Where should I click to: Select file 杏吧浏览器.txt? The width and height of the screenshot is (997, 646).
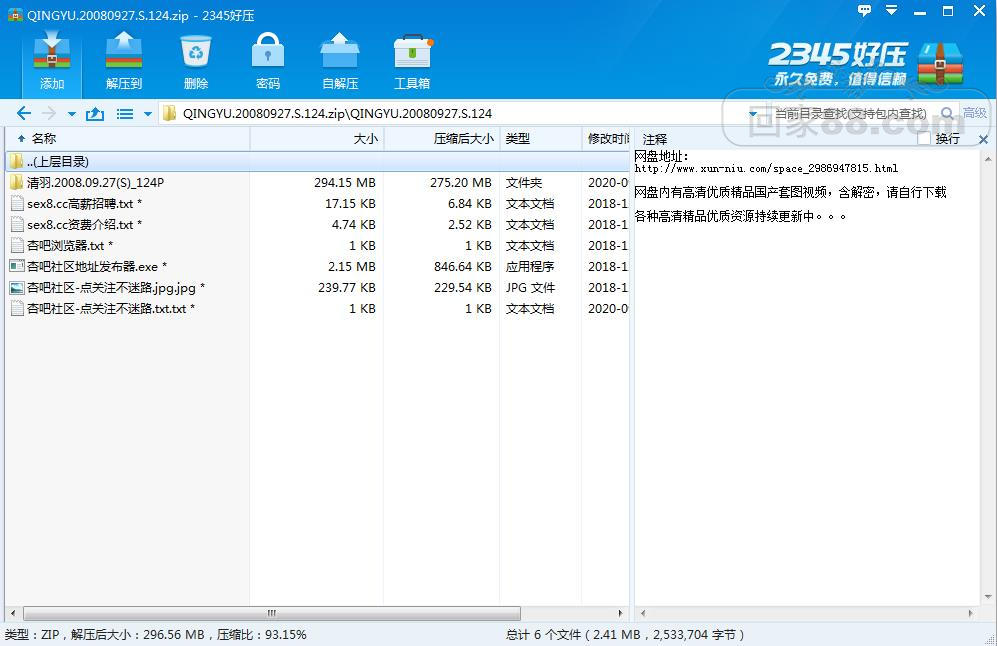(318, 245)
